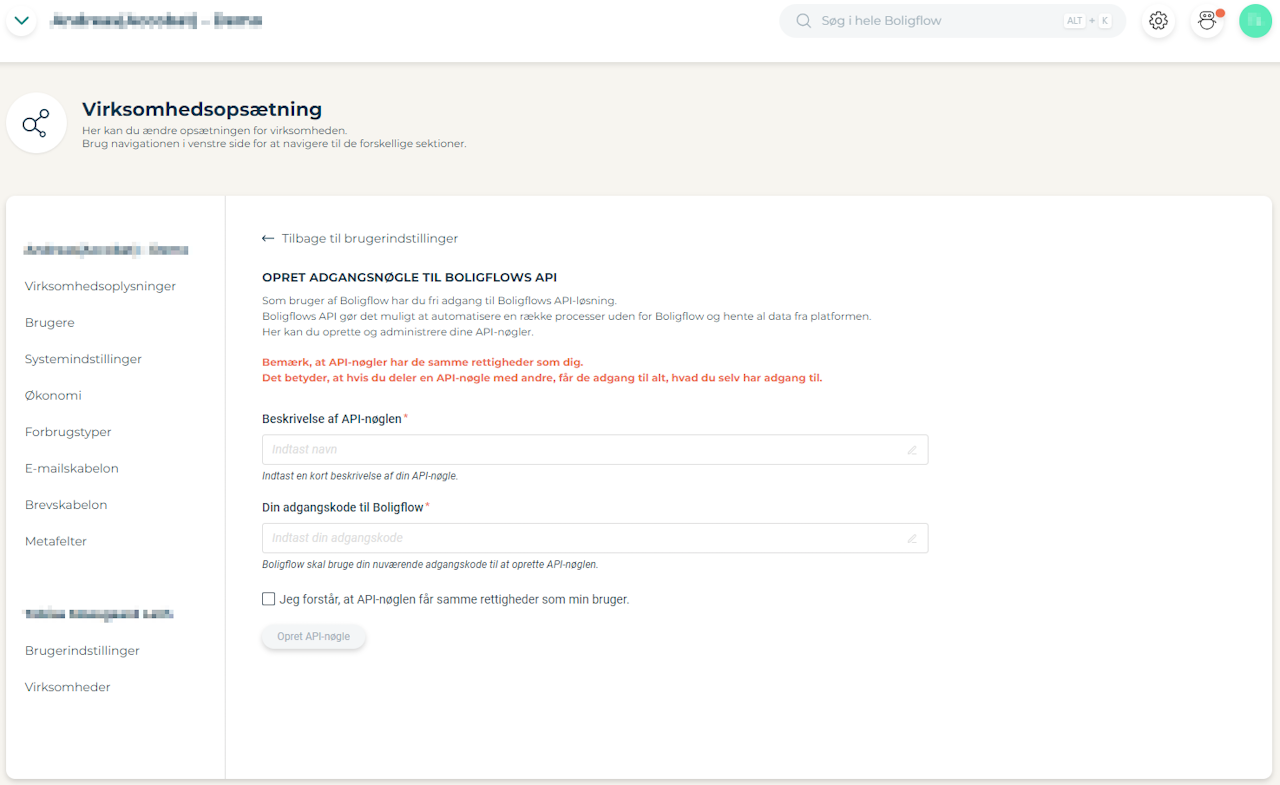
Task: Select Systemindstillinger in the sidebar
Action: pos(83,359)
